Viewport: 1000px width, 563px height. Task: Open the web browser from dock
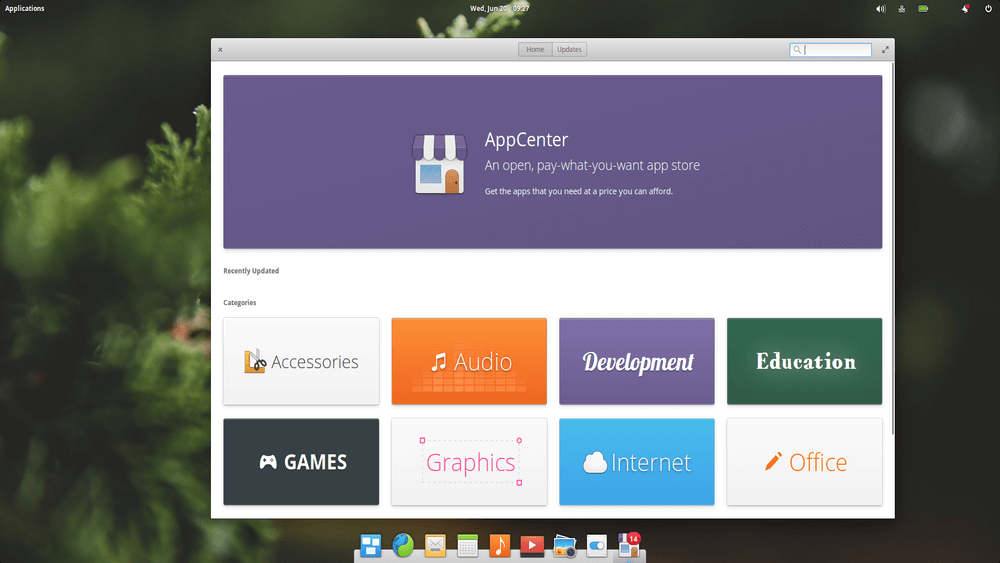point(403,546)
